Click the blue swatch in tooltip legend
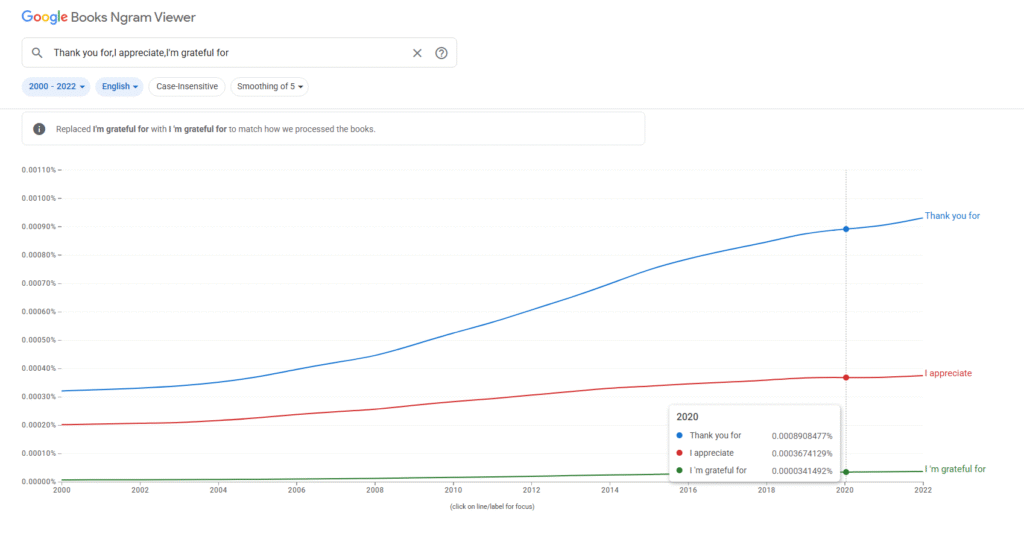This screenshot has width=1024, height=536. tap(679, 435)
